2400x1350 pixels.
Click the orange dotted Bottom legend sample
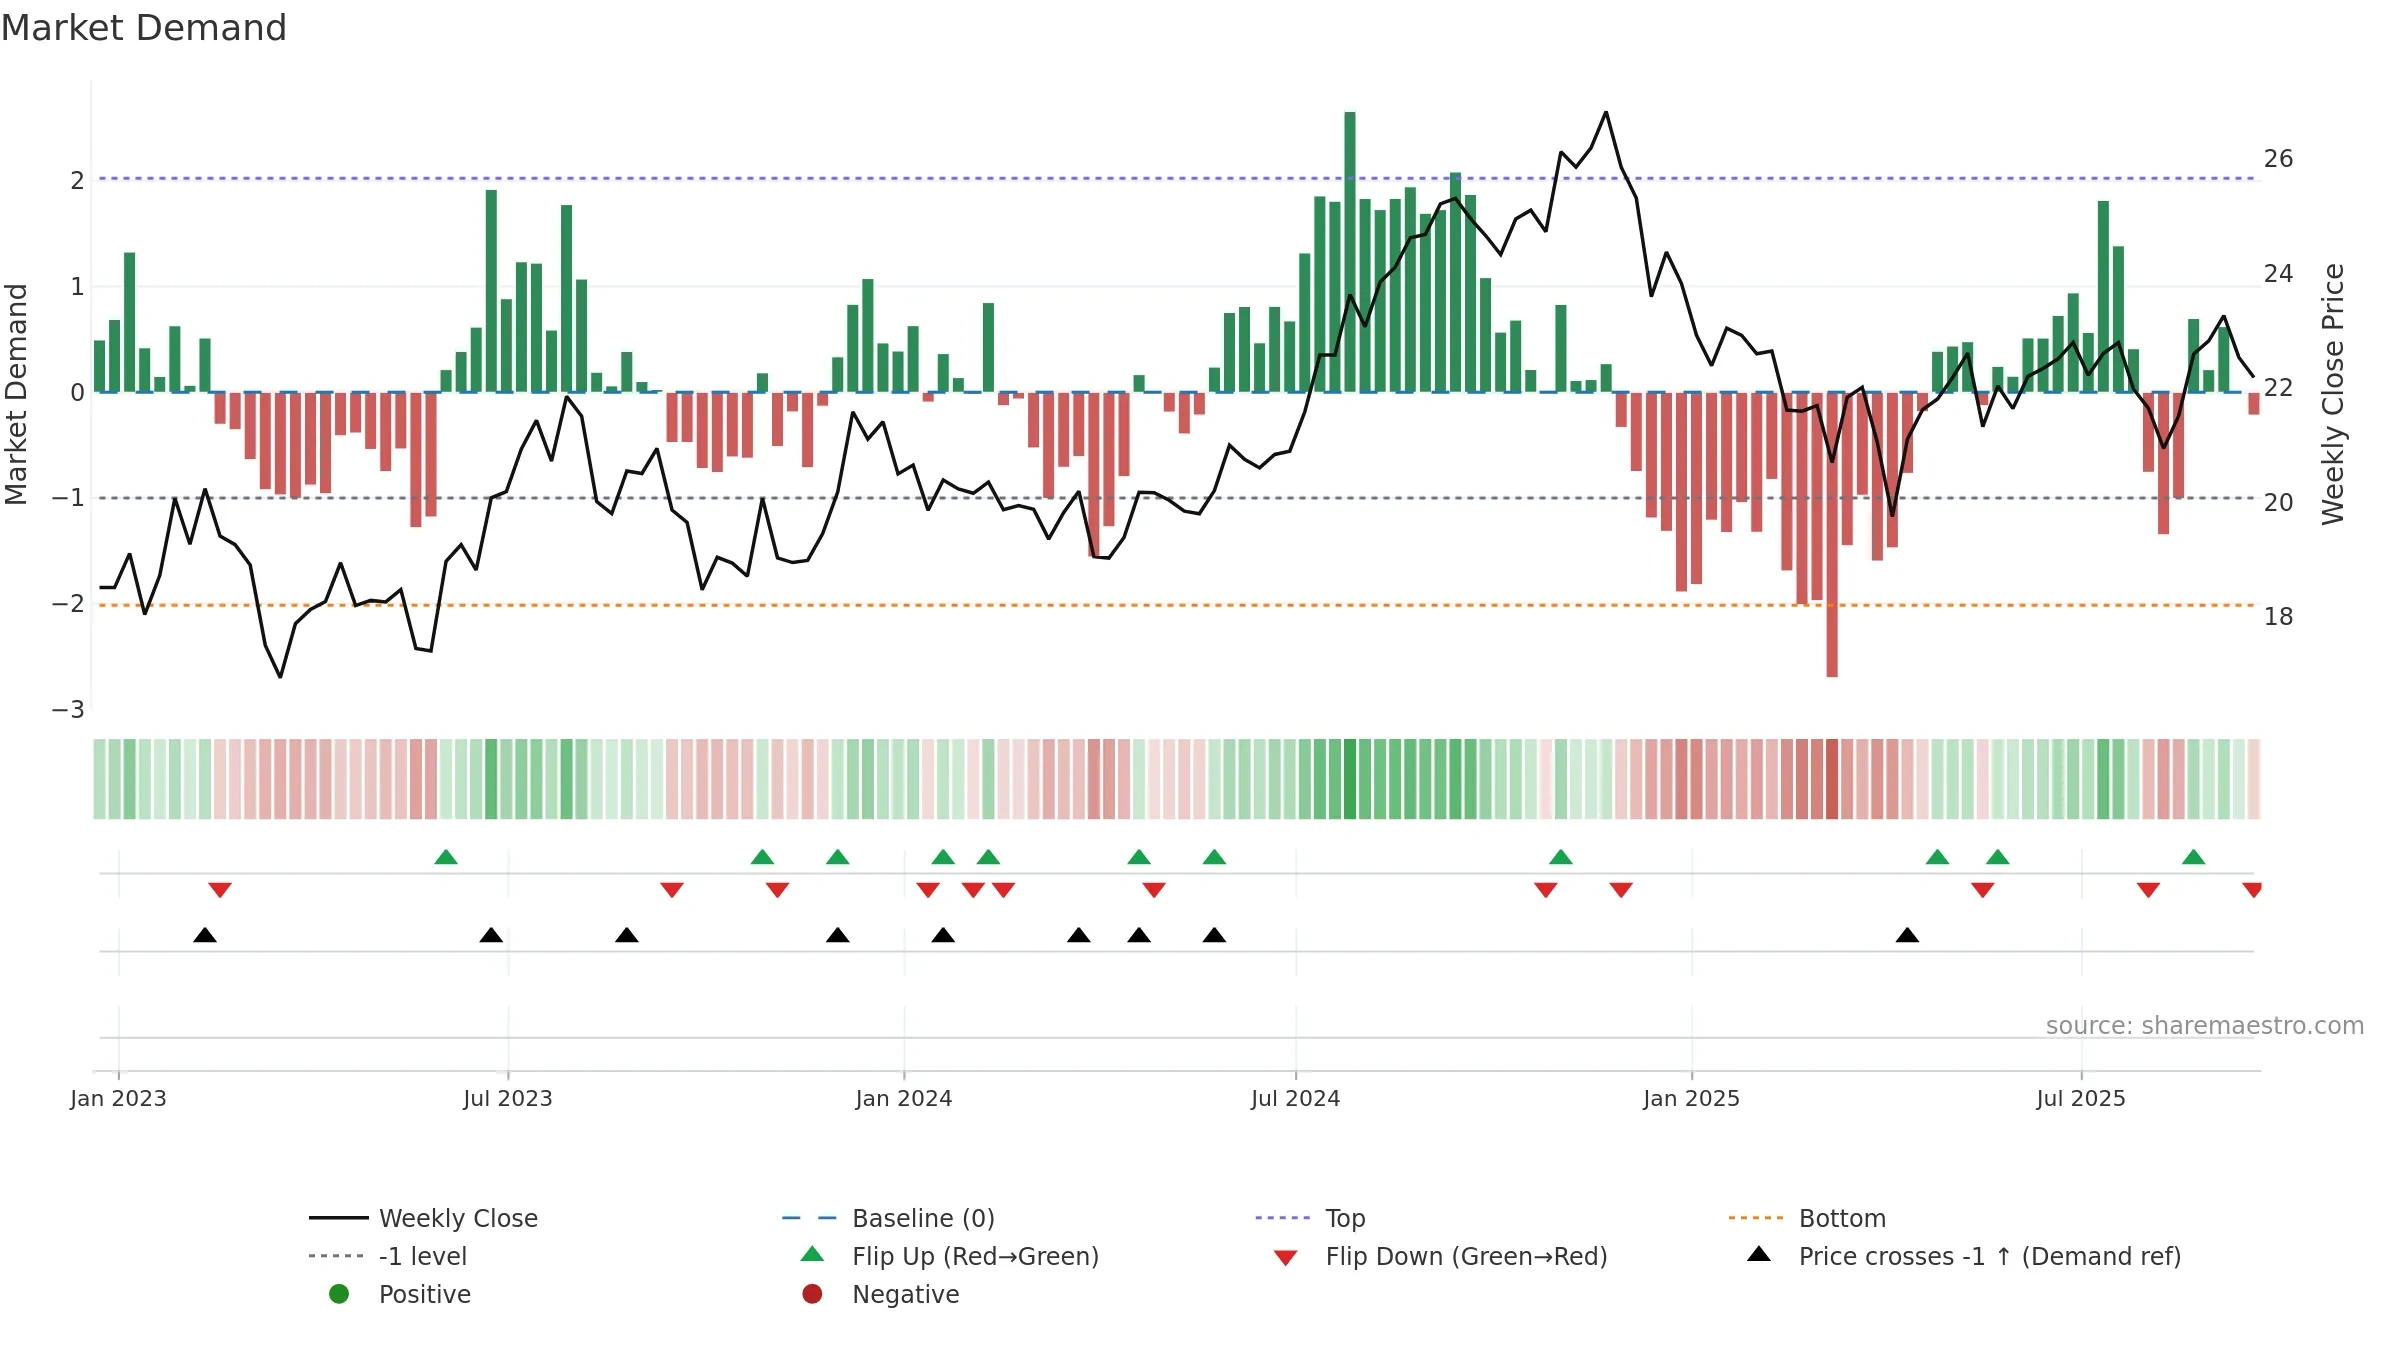(1756, 1218)
